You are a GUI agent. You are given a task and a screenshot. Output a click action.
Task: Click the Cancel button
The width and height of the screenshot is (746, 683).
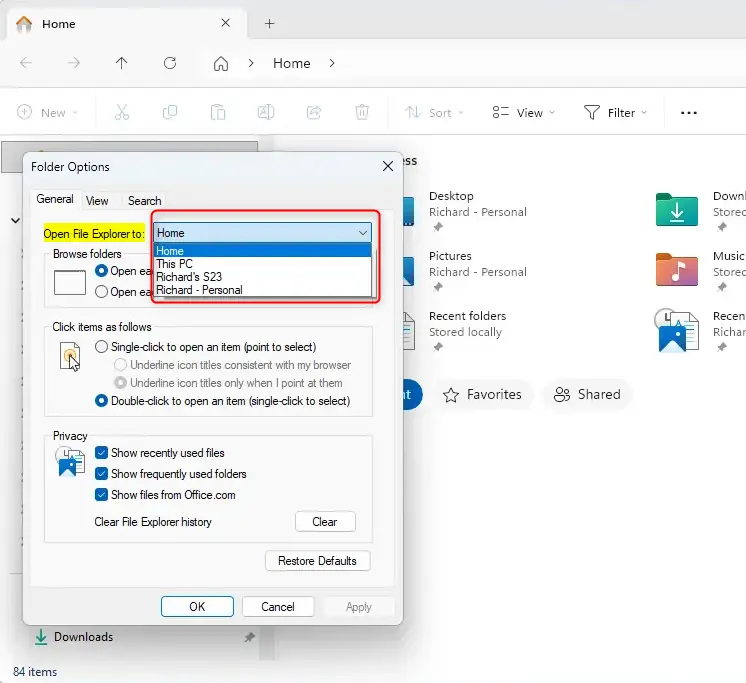[x=278, y=606]
